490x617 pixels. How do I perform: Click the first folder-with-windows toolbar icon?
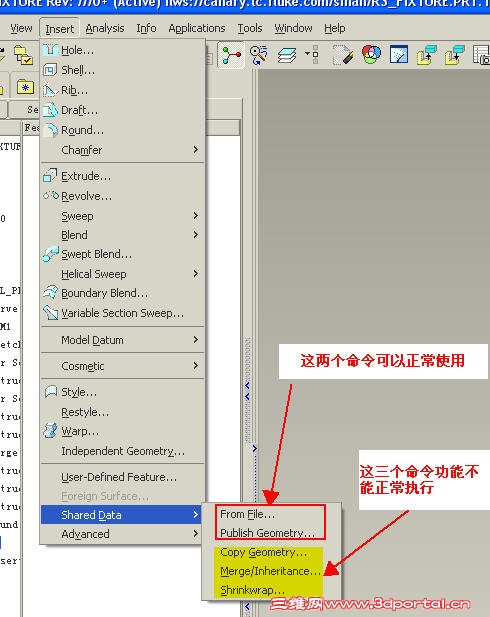(427, 55)
